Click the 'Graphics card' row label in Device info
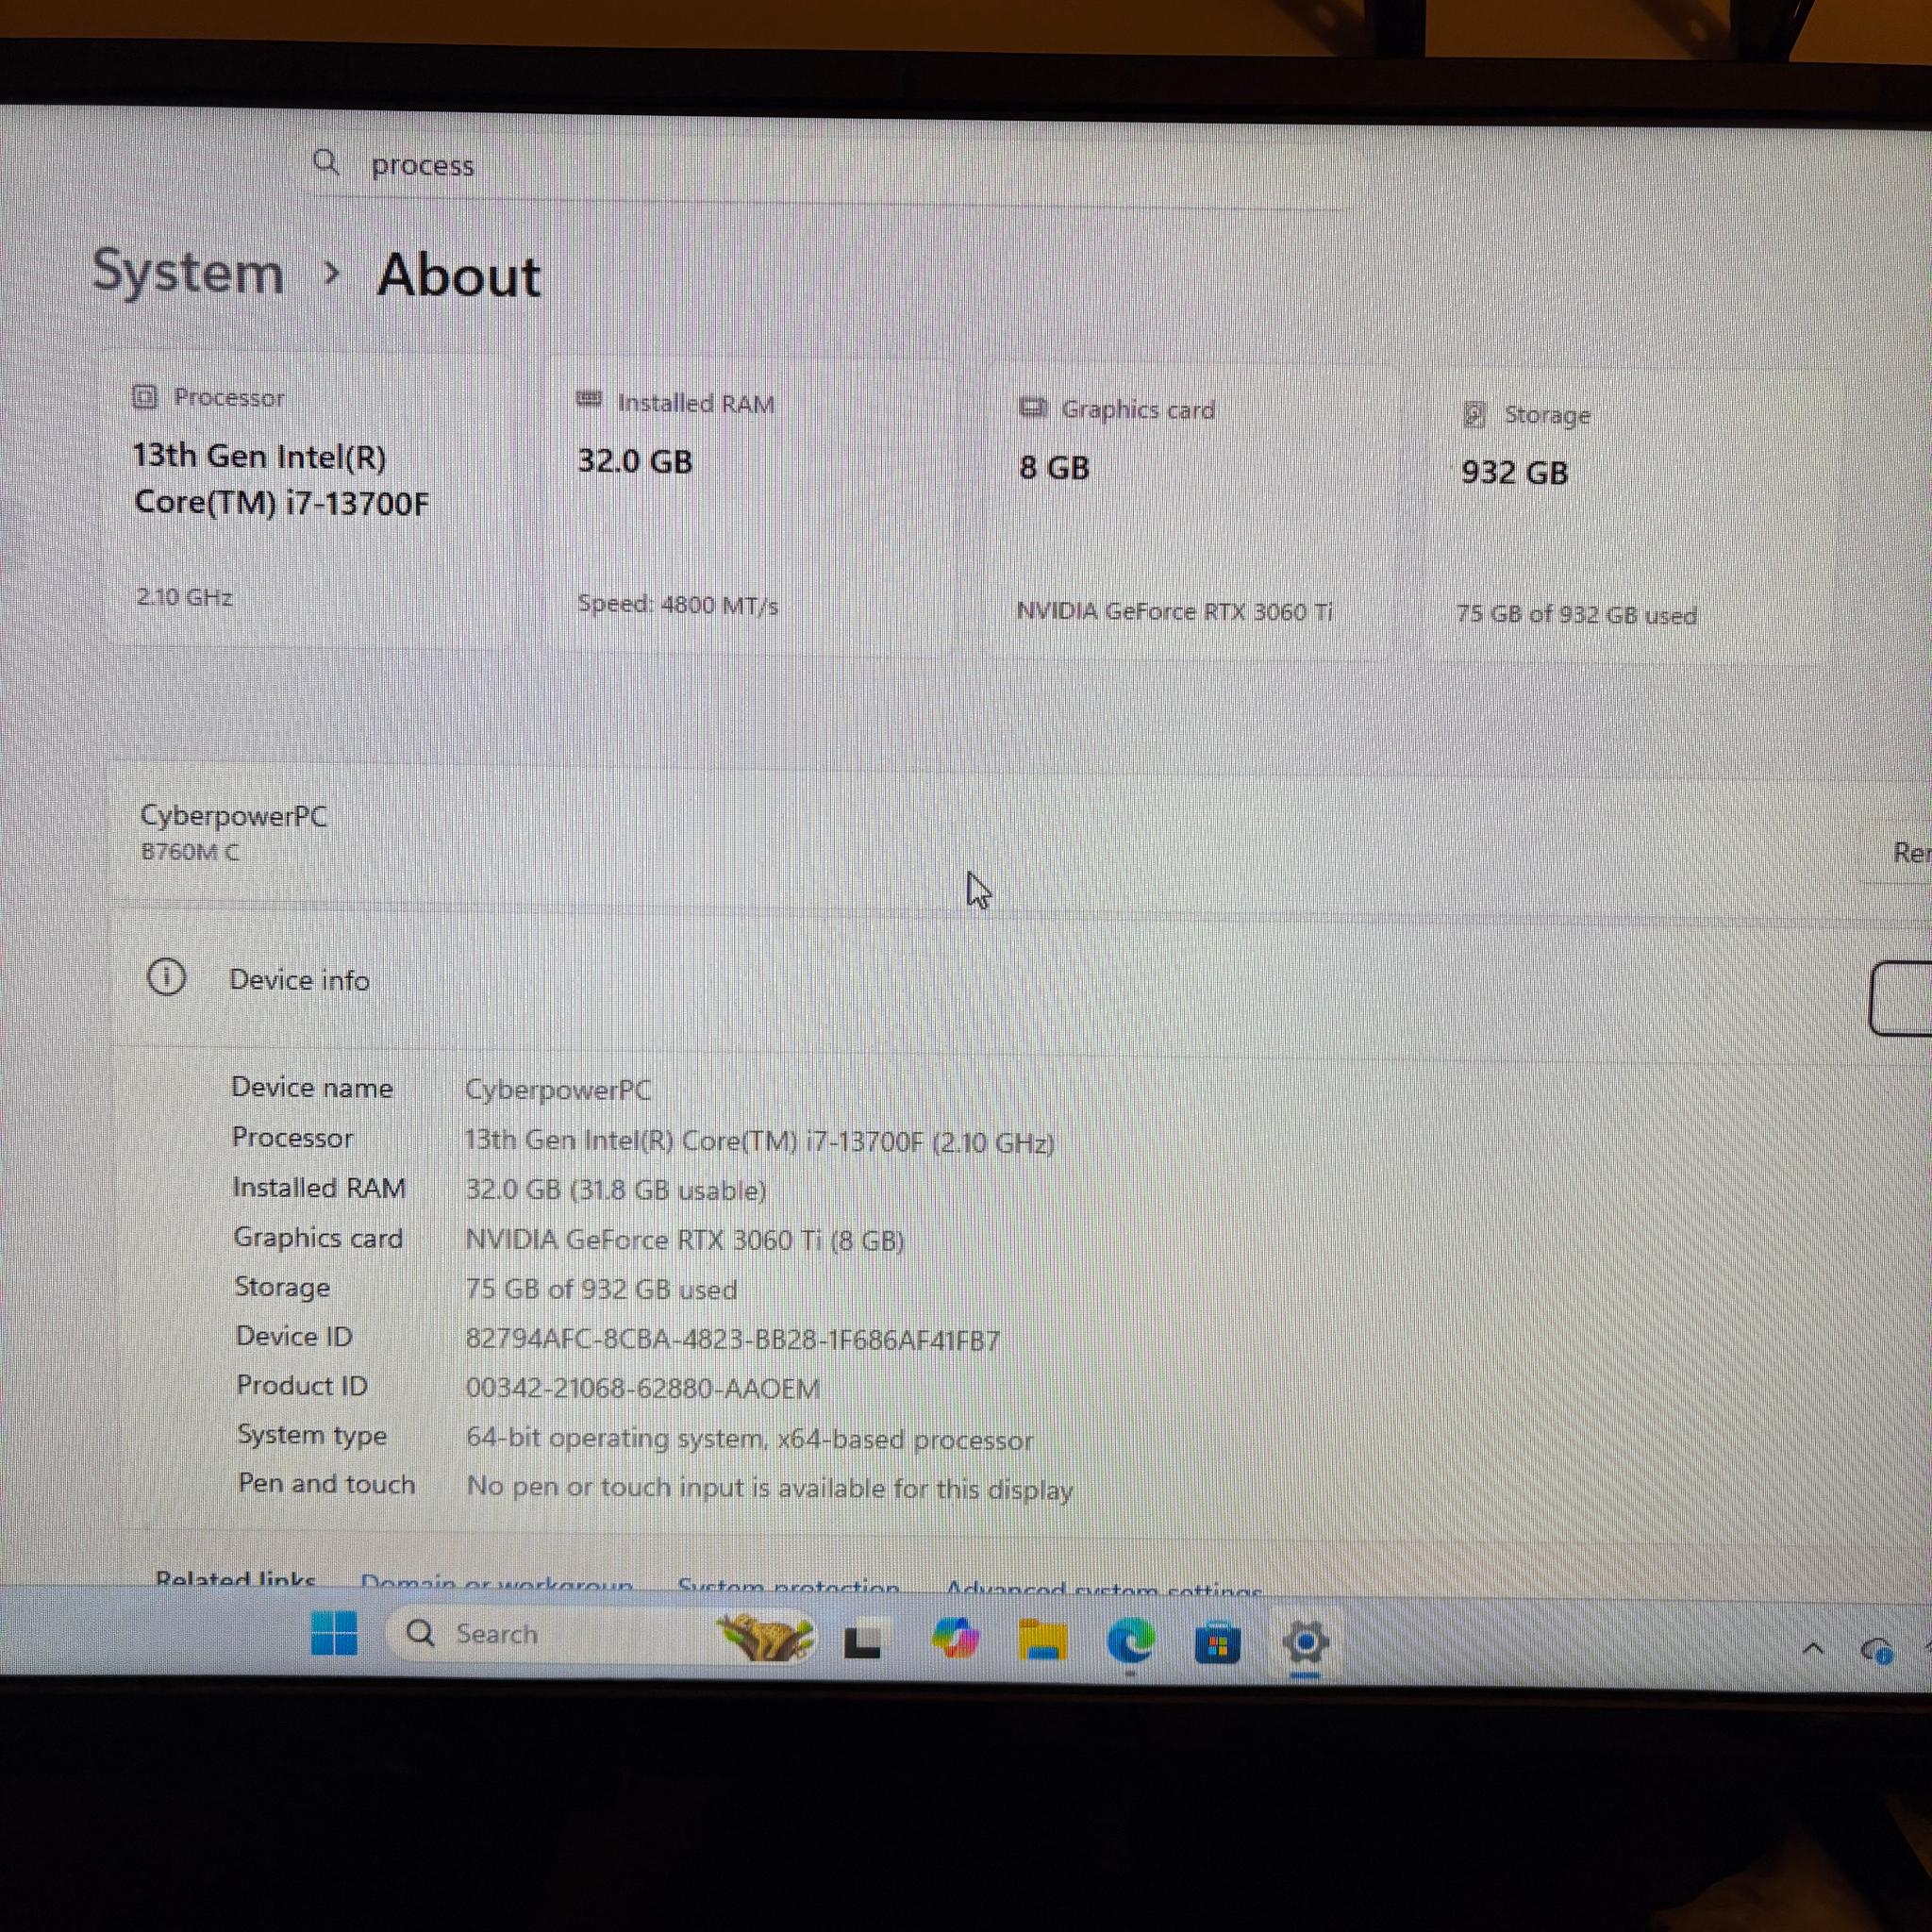This screenshot has width=1932, height=1932. 318,1238
